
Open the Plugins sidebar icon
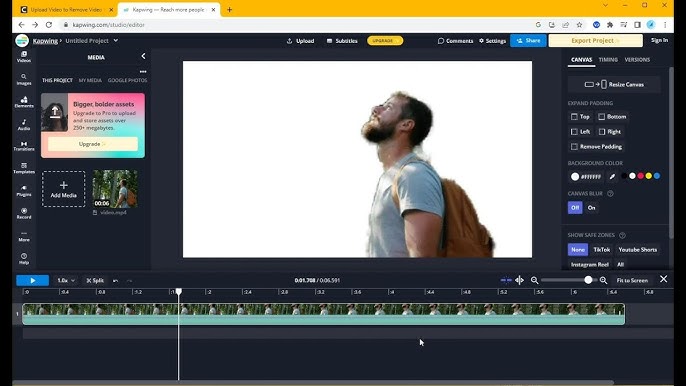pos(24,191)
